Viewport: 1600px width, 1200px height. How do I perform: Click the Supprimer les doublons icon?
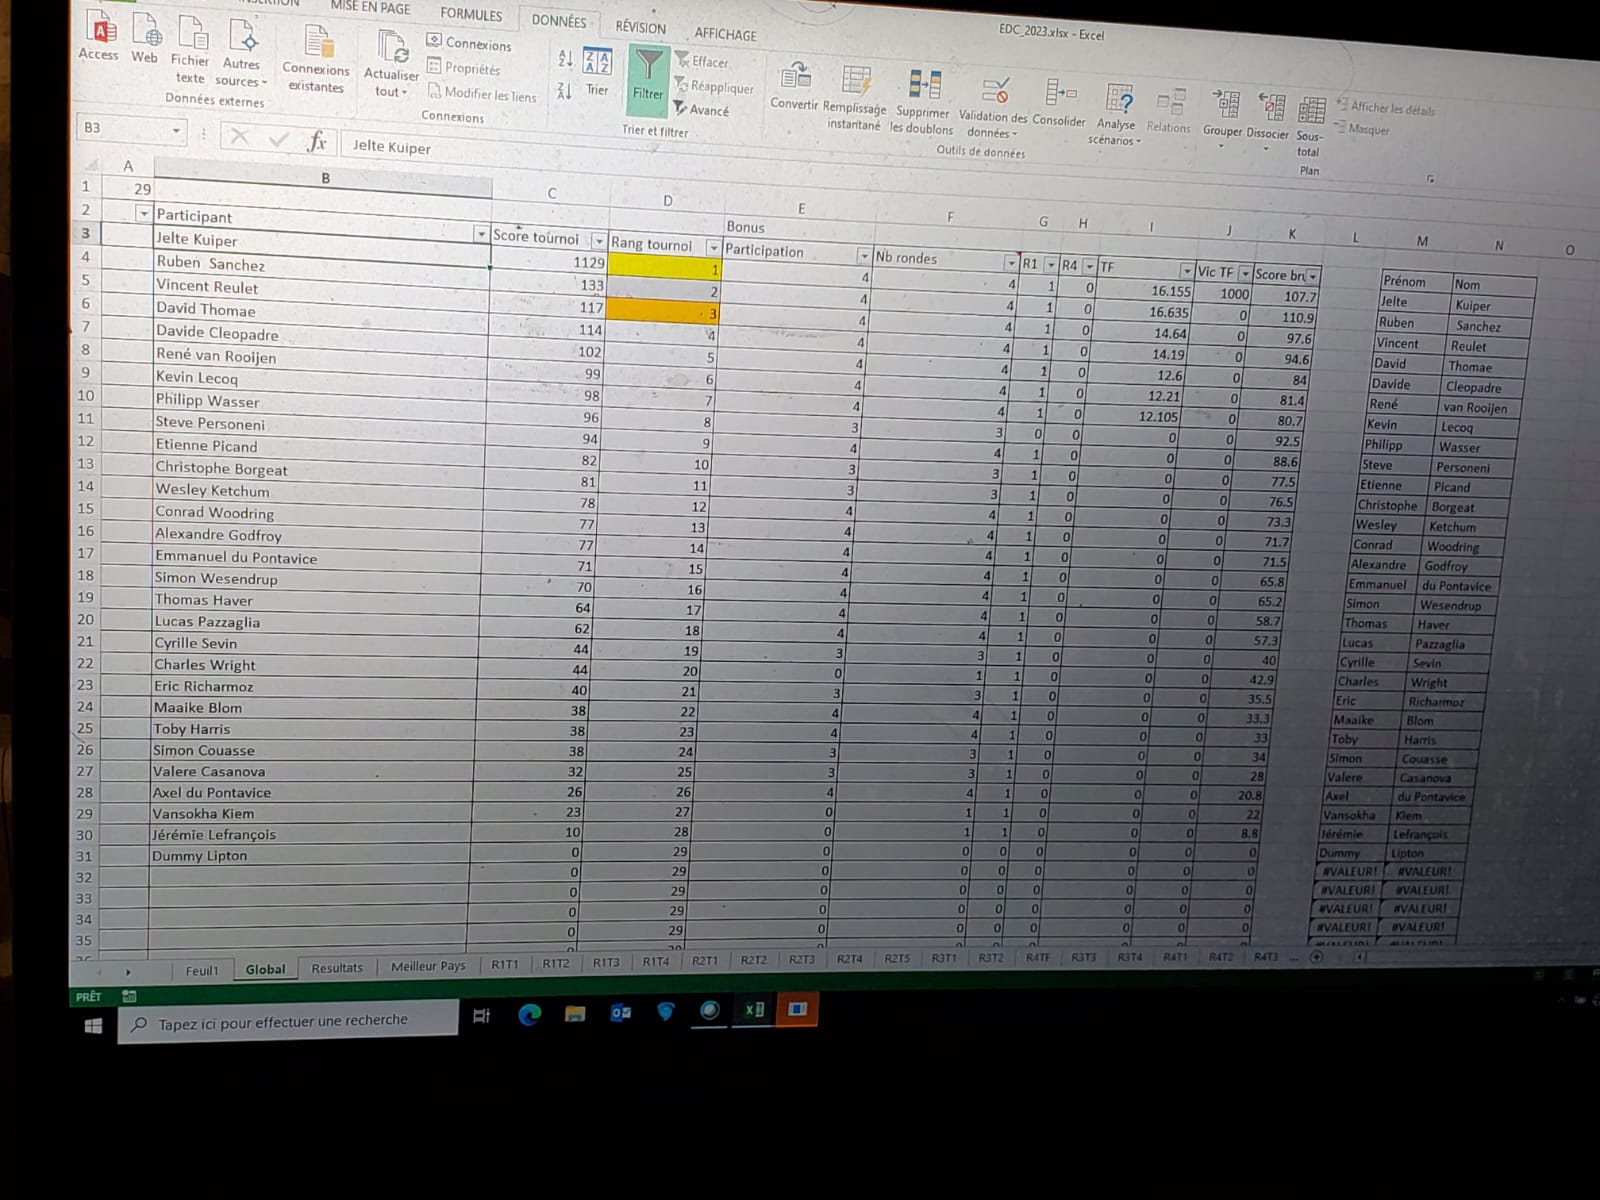(x=923, y=86)
